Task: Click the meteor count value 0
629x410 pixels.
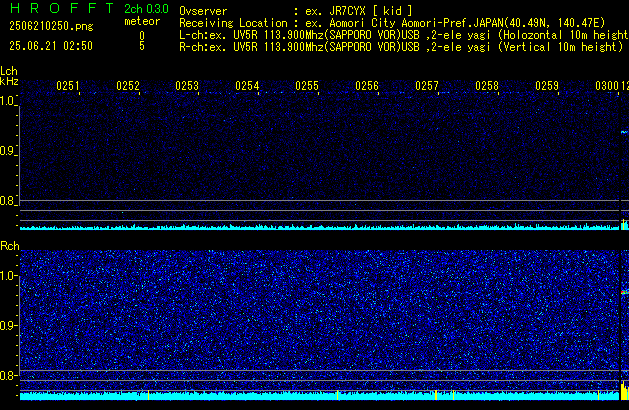Action: [142, 36]
